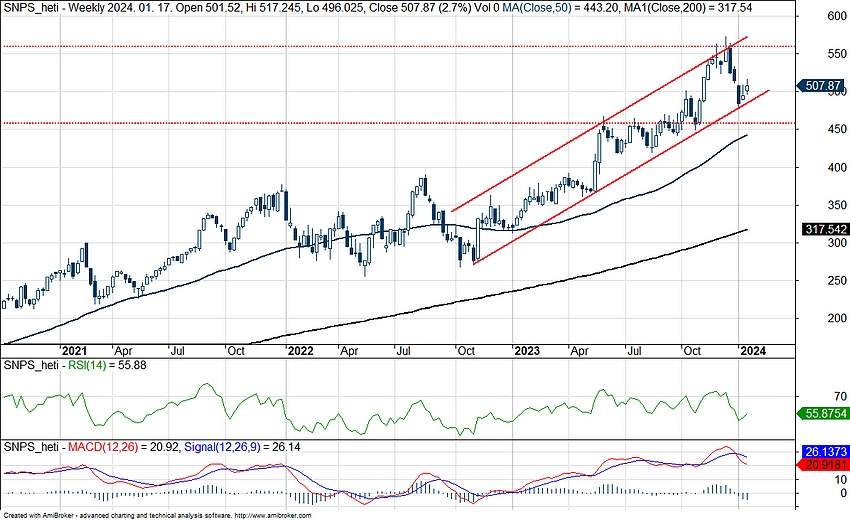Click the 600 price axis label
850x520 pixels.
coord(837,16)
